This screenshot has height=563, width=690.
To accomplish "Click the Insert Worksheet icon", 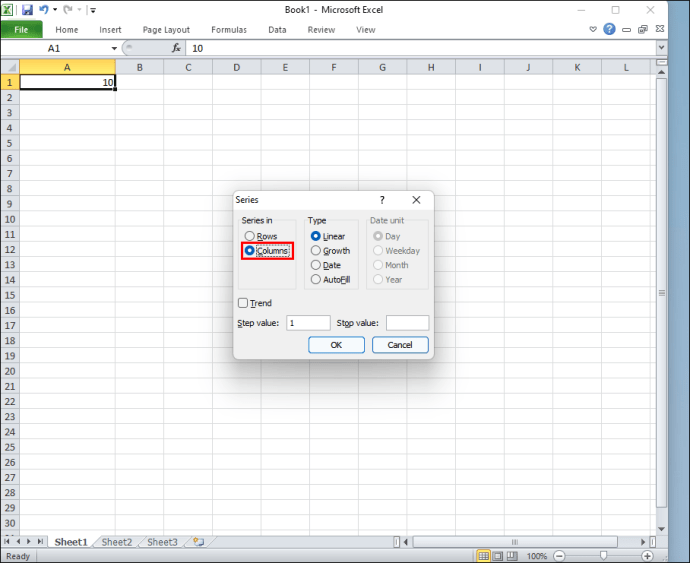I will pos(199,542).
